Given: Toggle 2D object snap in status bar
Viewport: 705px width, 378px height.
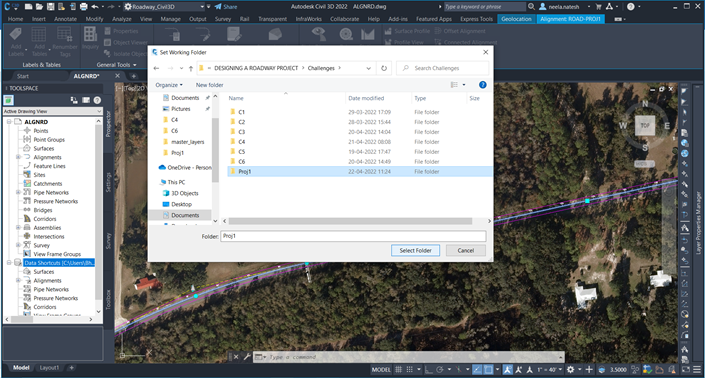Looking at the screenshot, I should point(488,369).
